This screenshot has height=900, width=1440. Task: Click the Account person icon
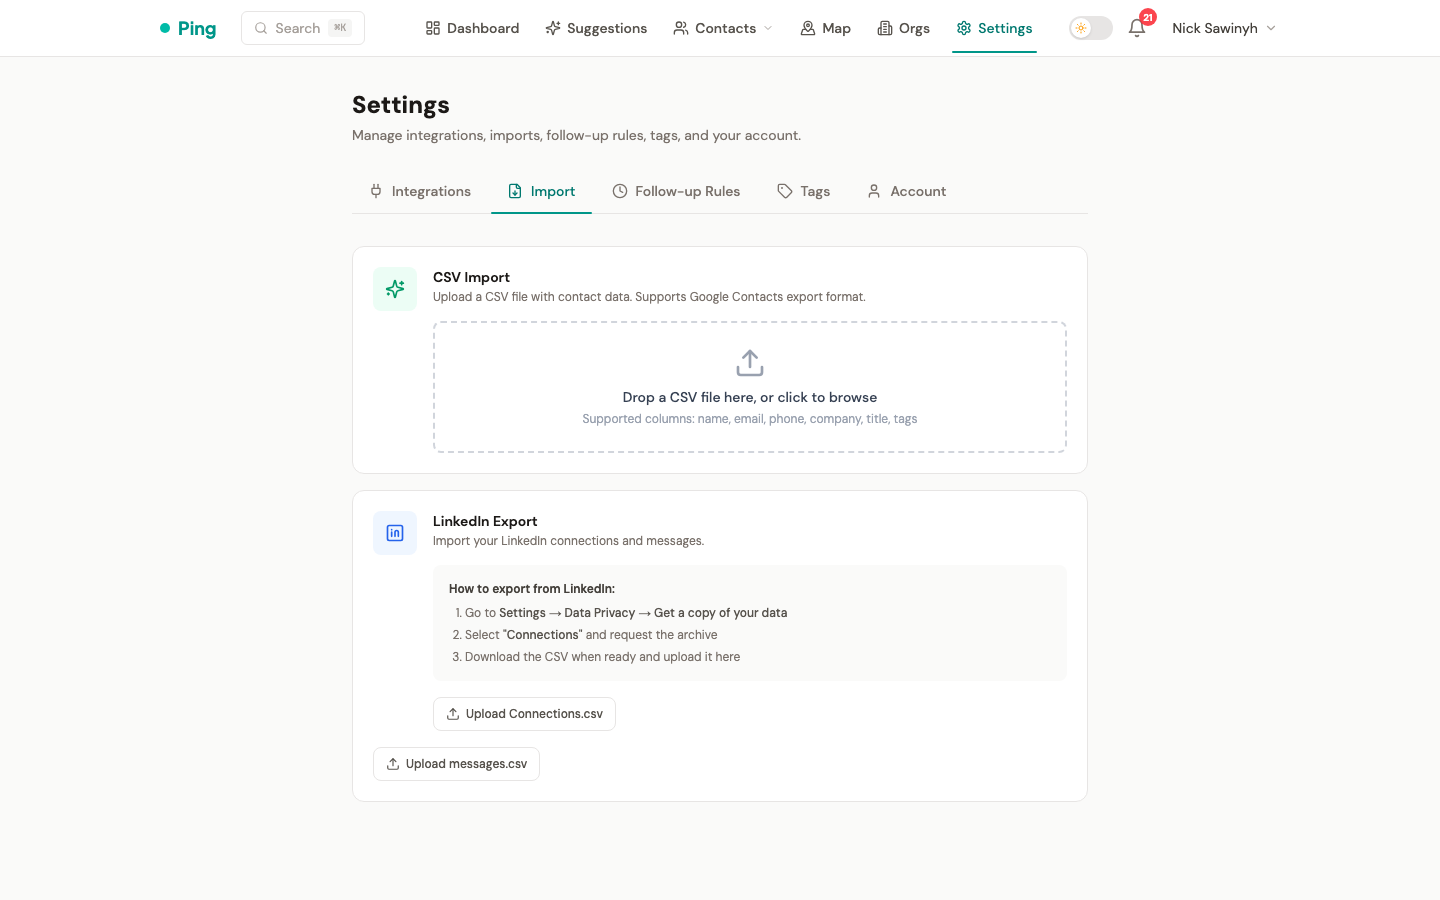coord(874,191)
